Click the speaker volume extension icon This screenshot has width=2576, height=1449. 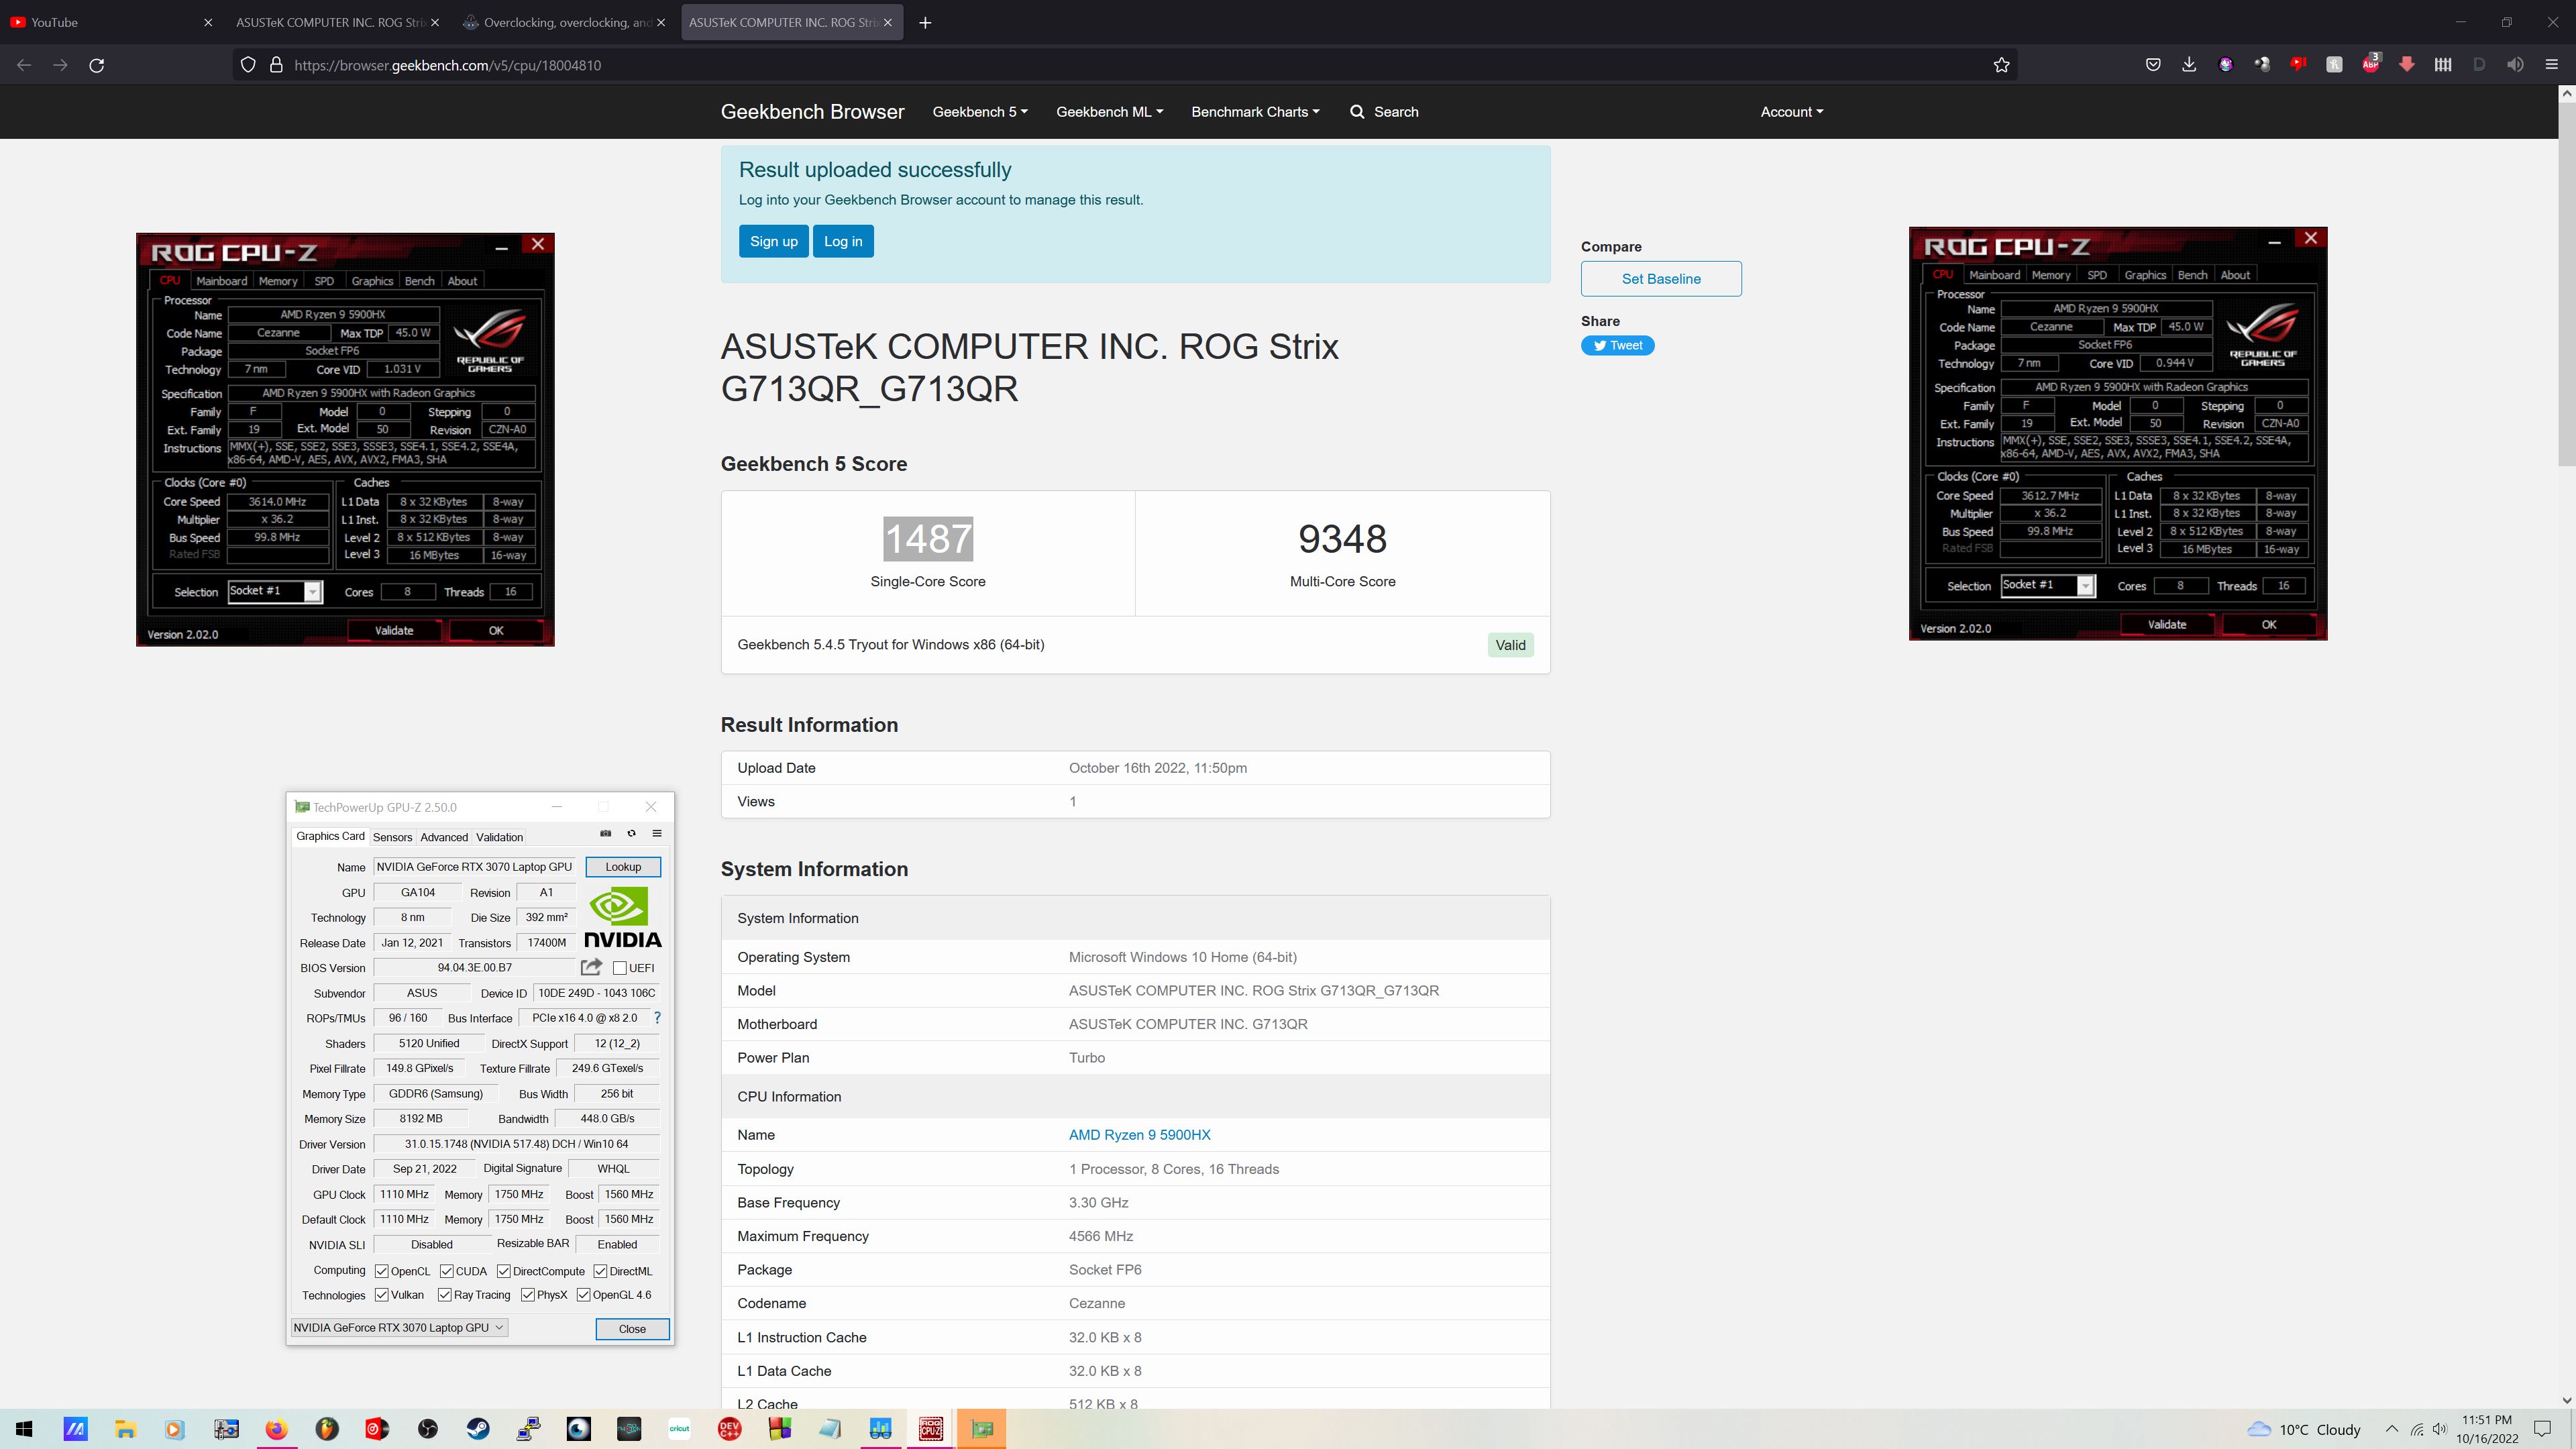(2515, 65)
